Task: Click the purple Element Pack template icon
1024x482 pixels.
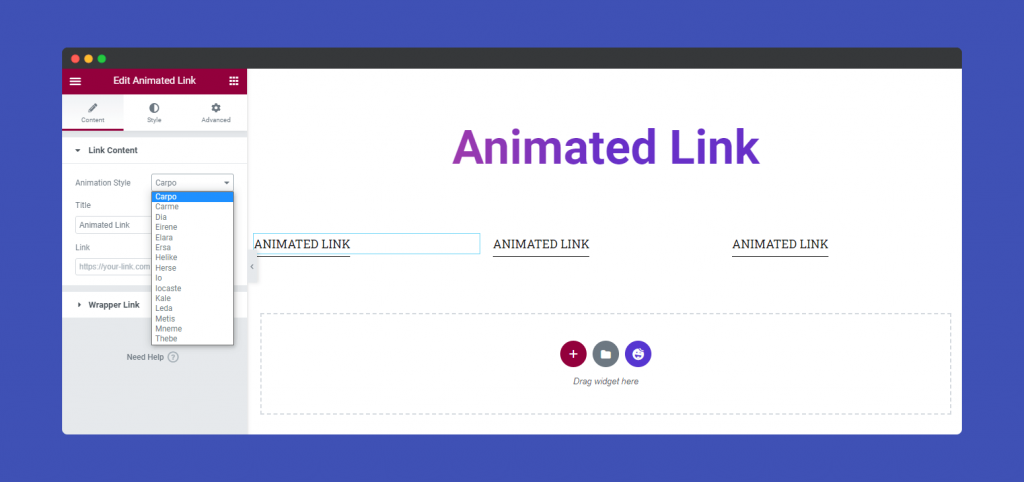Action: click(638, 354)
